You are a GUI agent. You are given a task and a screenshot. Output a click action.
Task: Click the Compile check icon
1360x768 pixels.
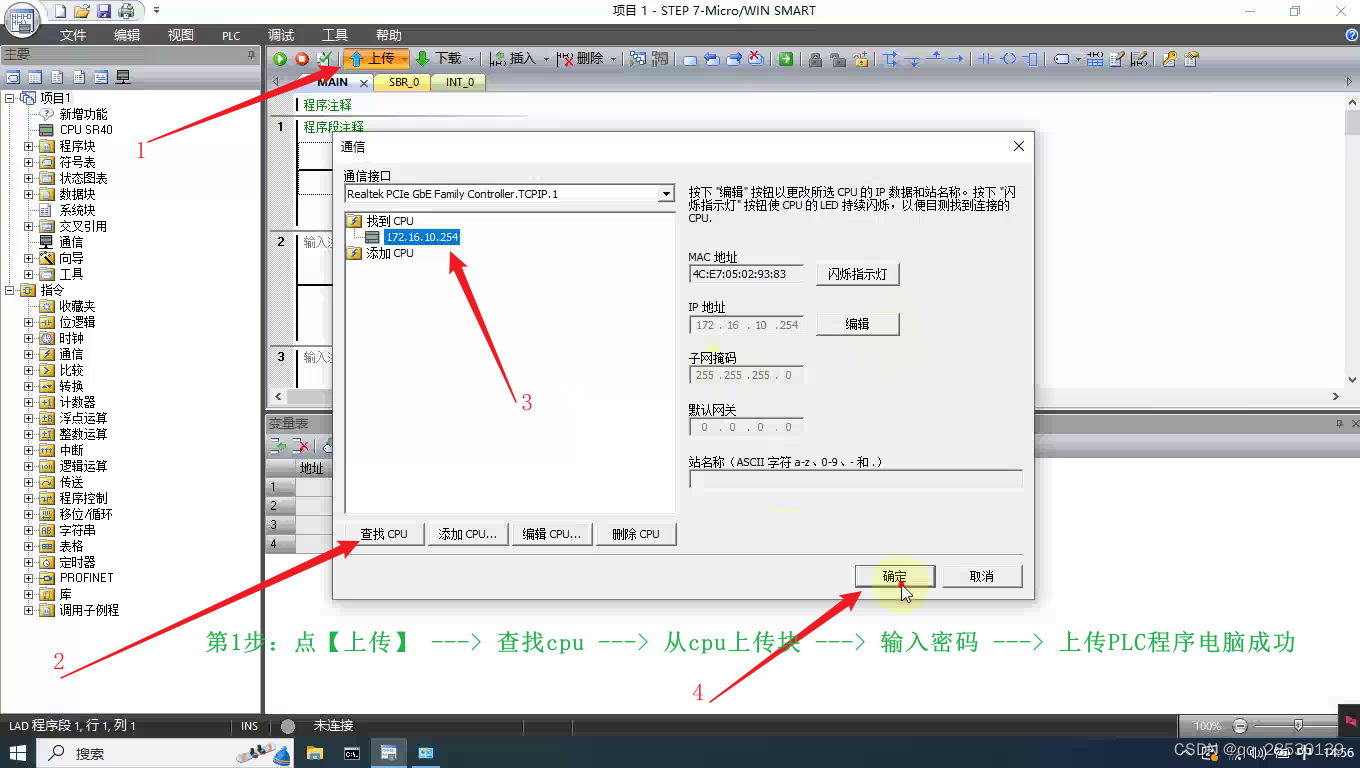point(324,59)
